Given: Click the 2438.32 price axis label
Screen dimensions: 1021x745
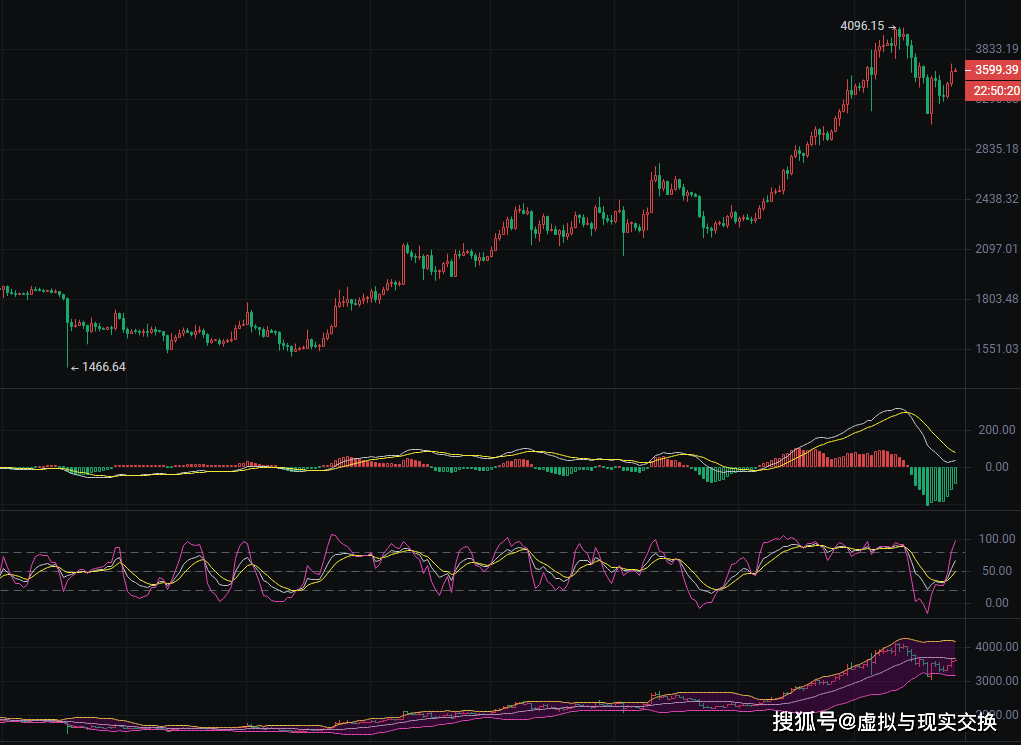Looking at the screenshot, I should 996,199.
